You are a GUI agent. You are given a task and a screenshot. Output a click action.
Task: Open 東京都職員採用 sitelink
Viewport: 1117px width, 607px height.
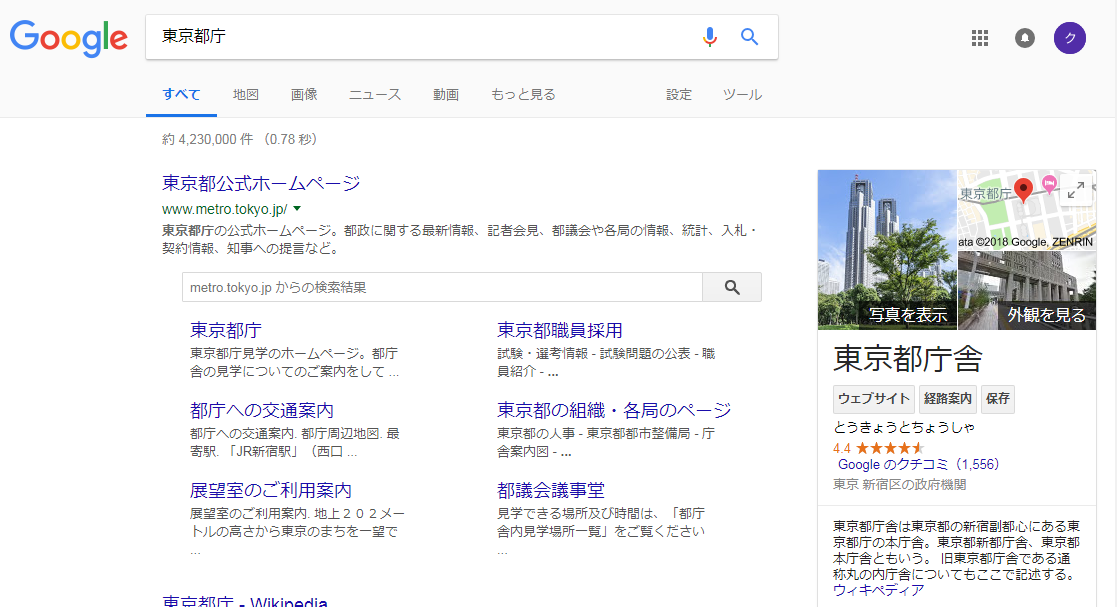(x=560, y=330)
